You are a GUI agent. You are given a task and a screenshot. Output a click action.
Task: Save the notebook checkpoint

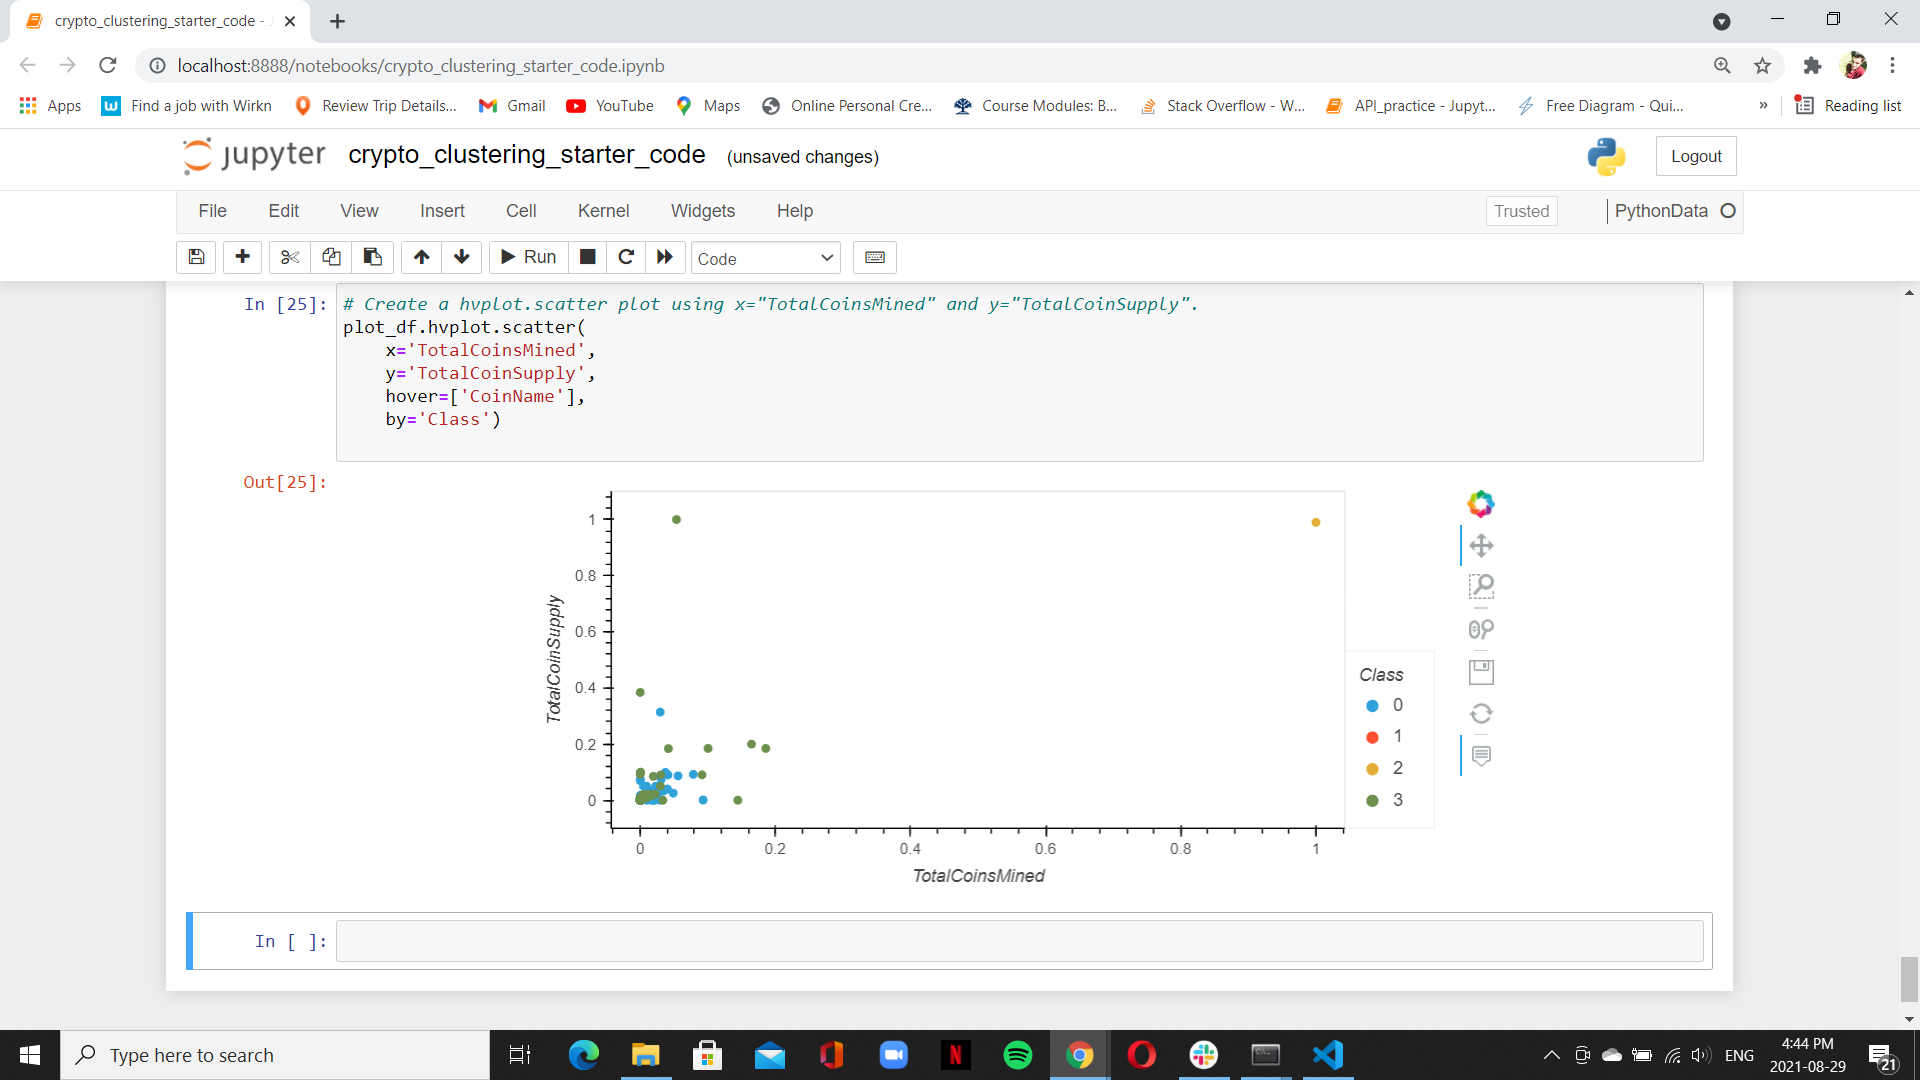(196, 257)
